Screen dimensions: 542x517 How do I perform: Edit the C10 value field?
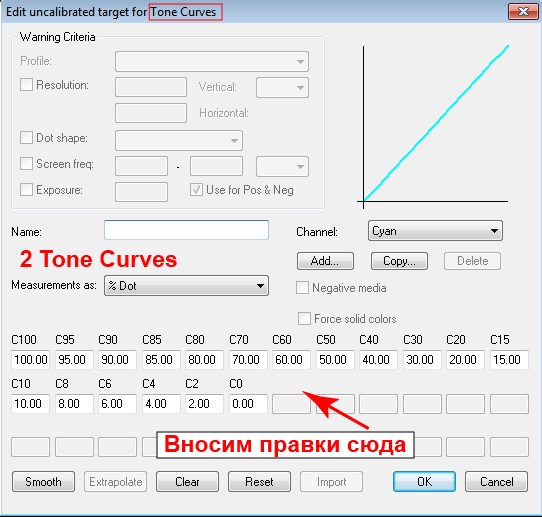[30, 404]
